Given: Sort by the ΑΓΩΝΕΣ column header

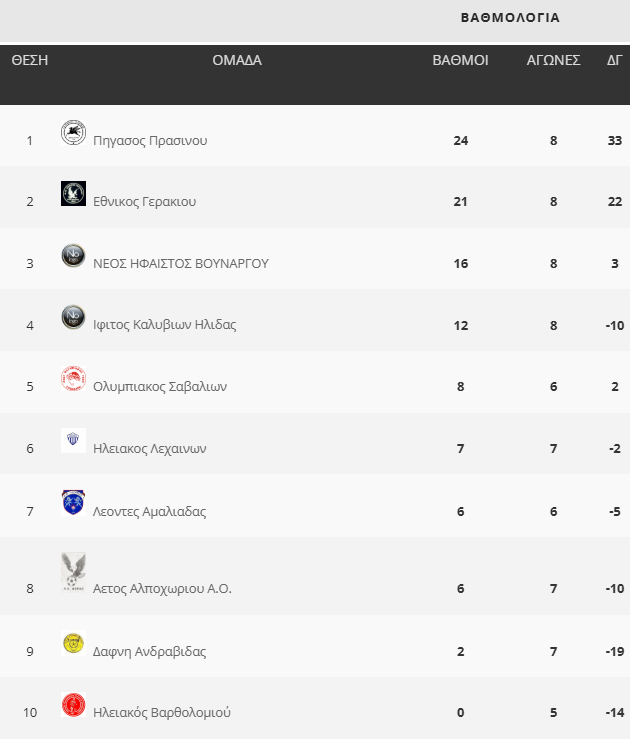Looking at the screenshot, I should coord(553,60).
